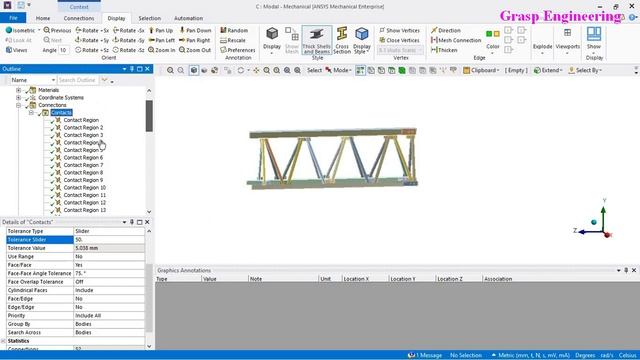Expand the Materials tree node
Image resolution: width=640 pixels, height=360 pixels.
pyautogui.click(x=18, y=90)
